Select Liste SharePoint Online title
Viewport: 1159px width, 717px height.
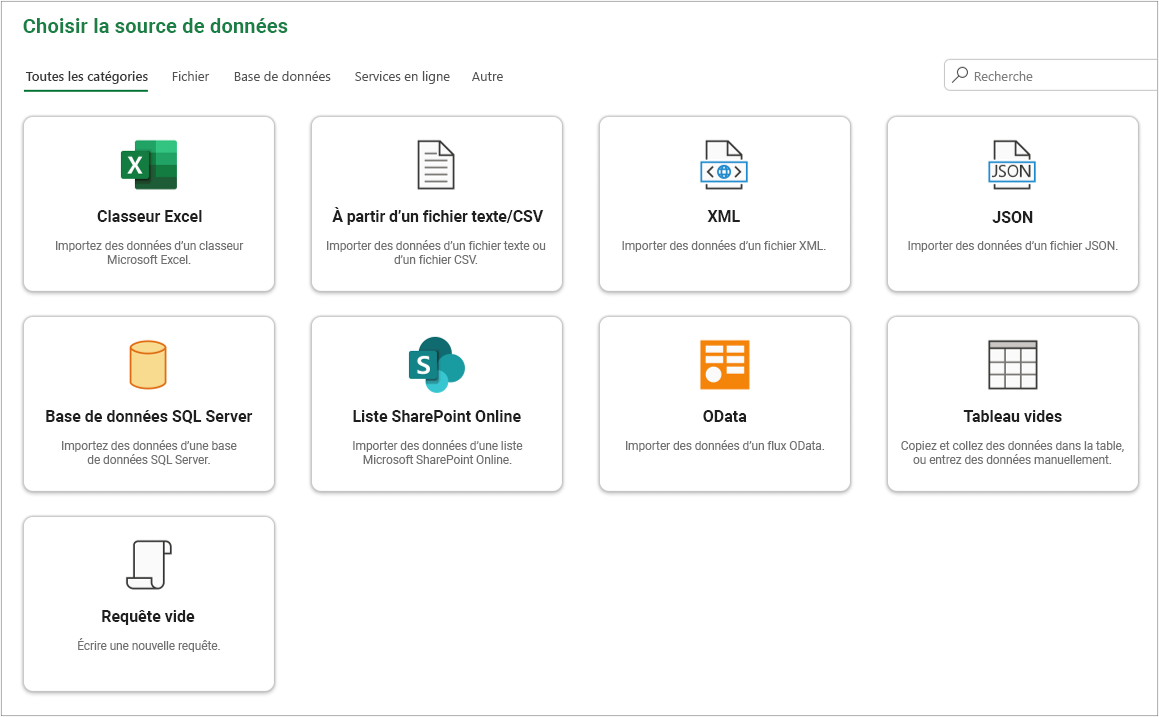(437, 416)
